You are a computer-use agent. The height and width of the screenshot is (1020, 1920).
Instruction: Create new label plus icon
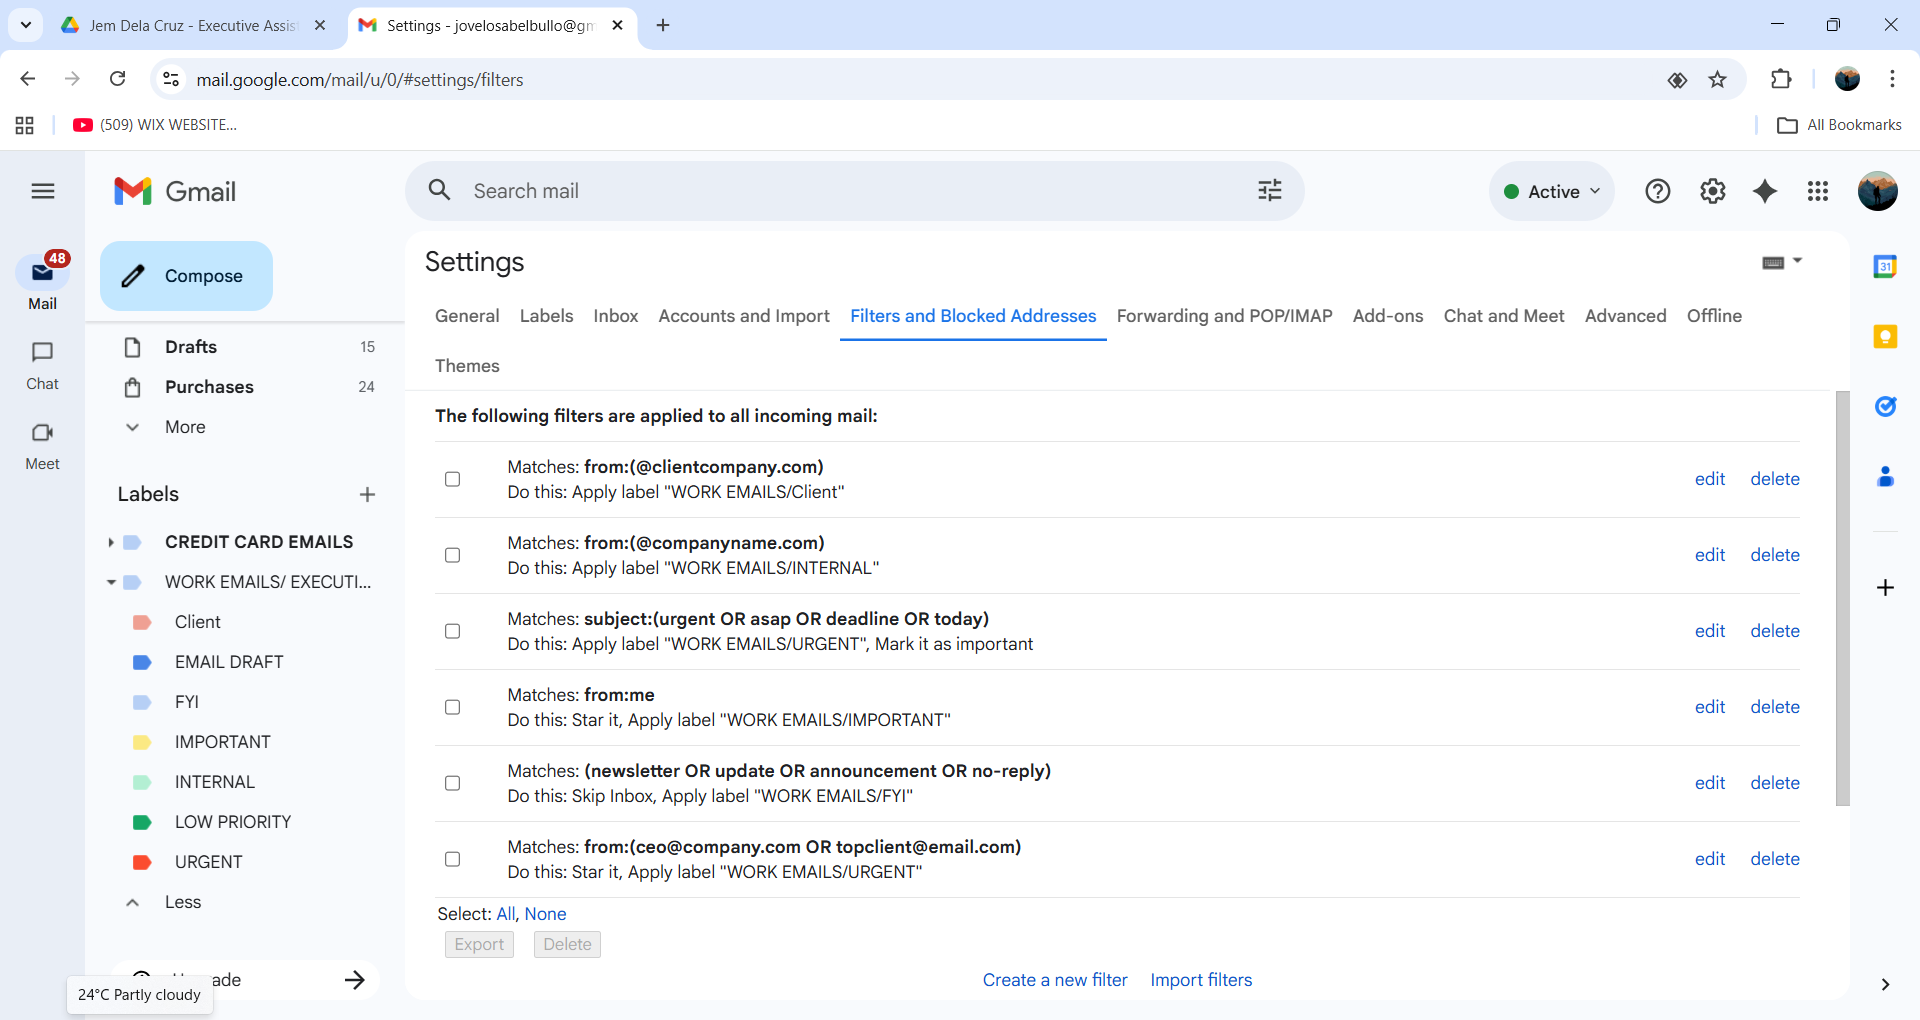coord(367,494)
